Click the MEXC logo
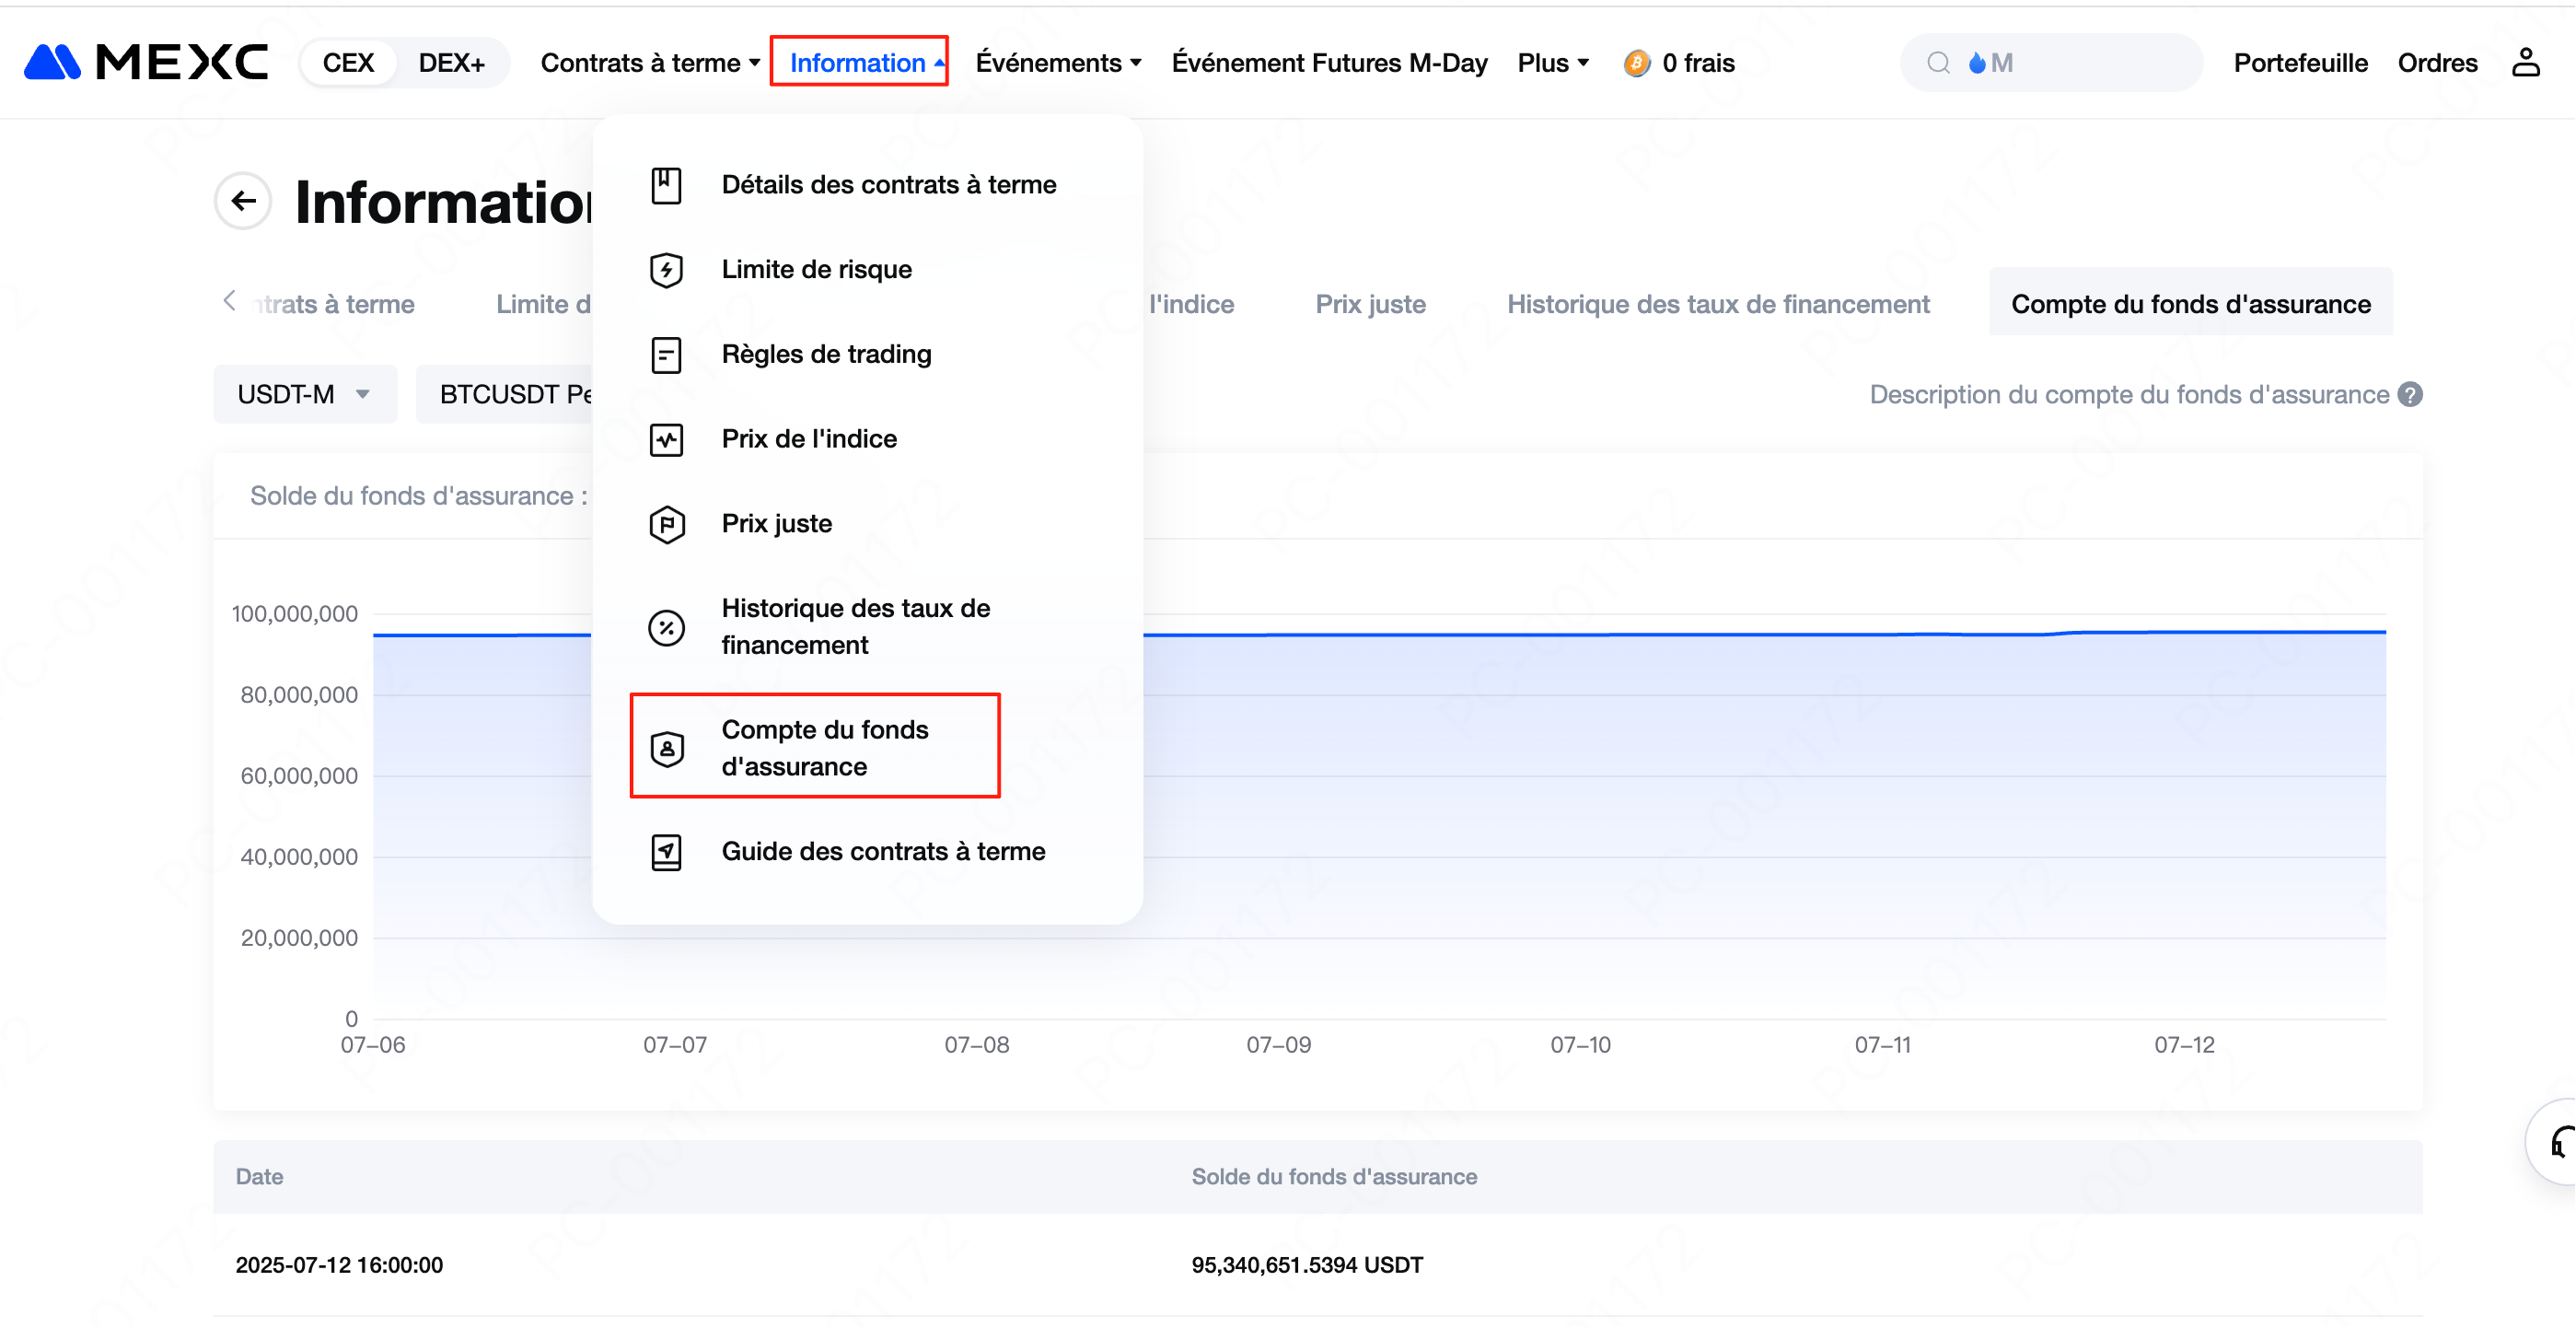The image size is (2576, 1328). pos(146,62)
